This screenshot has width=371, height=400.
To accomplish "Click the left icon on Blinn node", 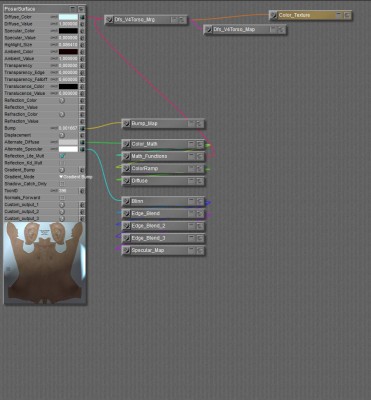I will pyautogui.click(x=126, y=202).
